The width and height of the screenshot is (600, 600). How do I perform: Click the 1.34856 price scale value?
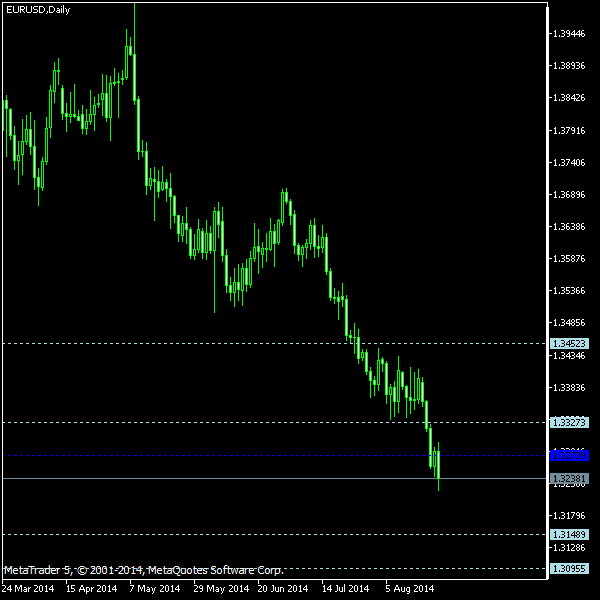coord(569,323)
